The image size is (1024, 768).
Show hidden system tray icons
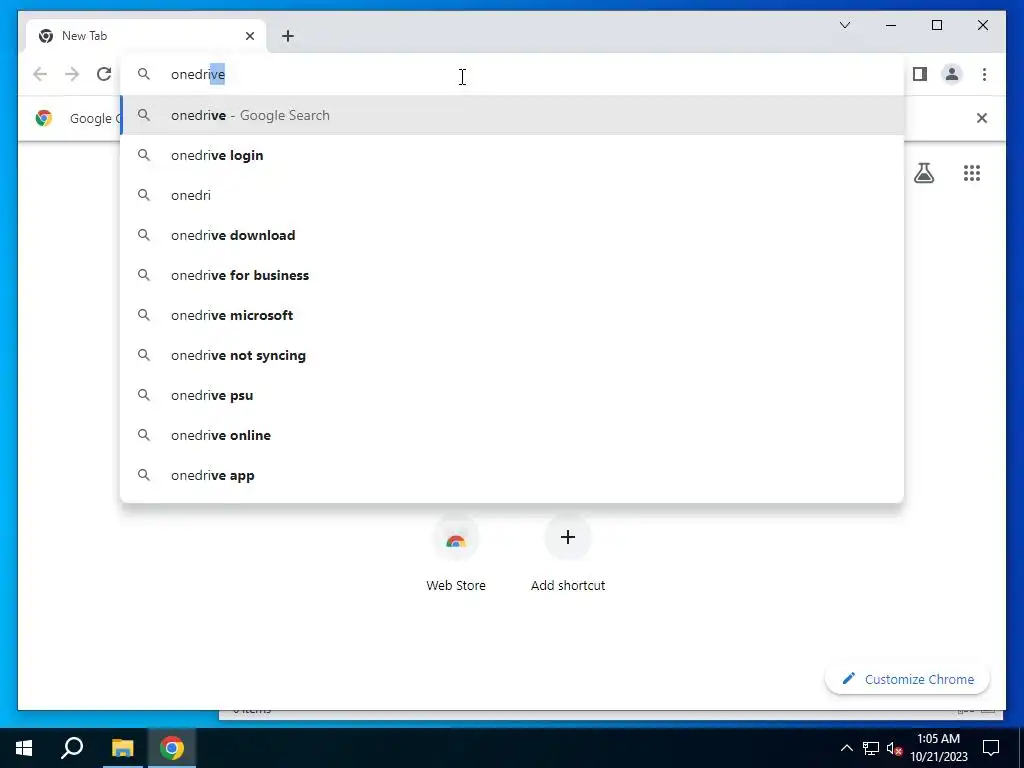pyautogui.click(x=846, y=748)
